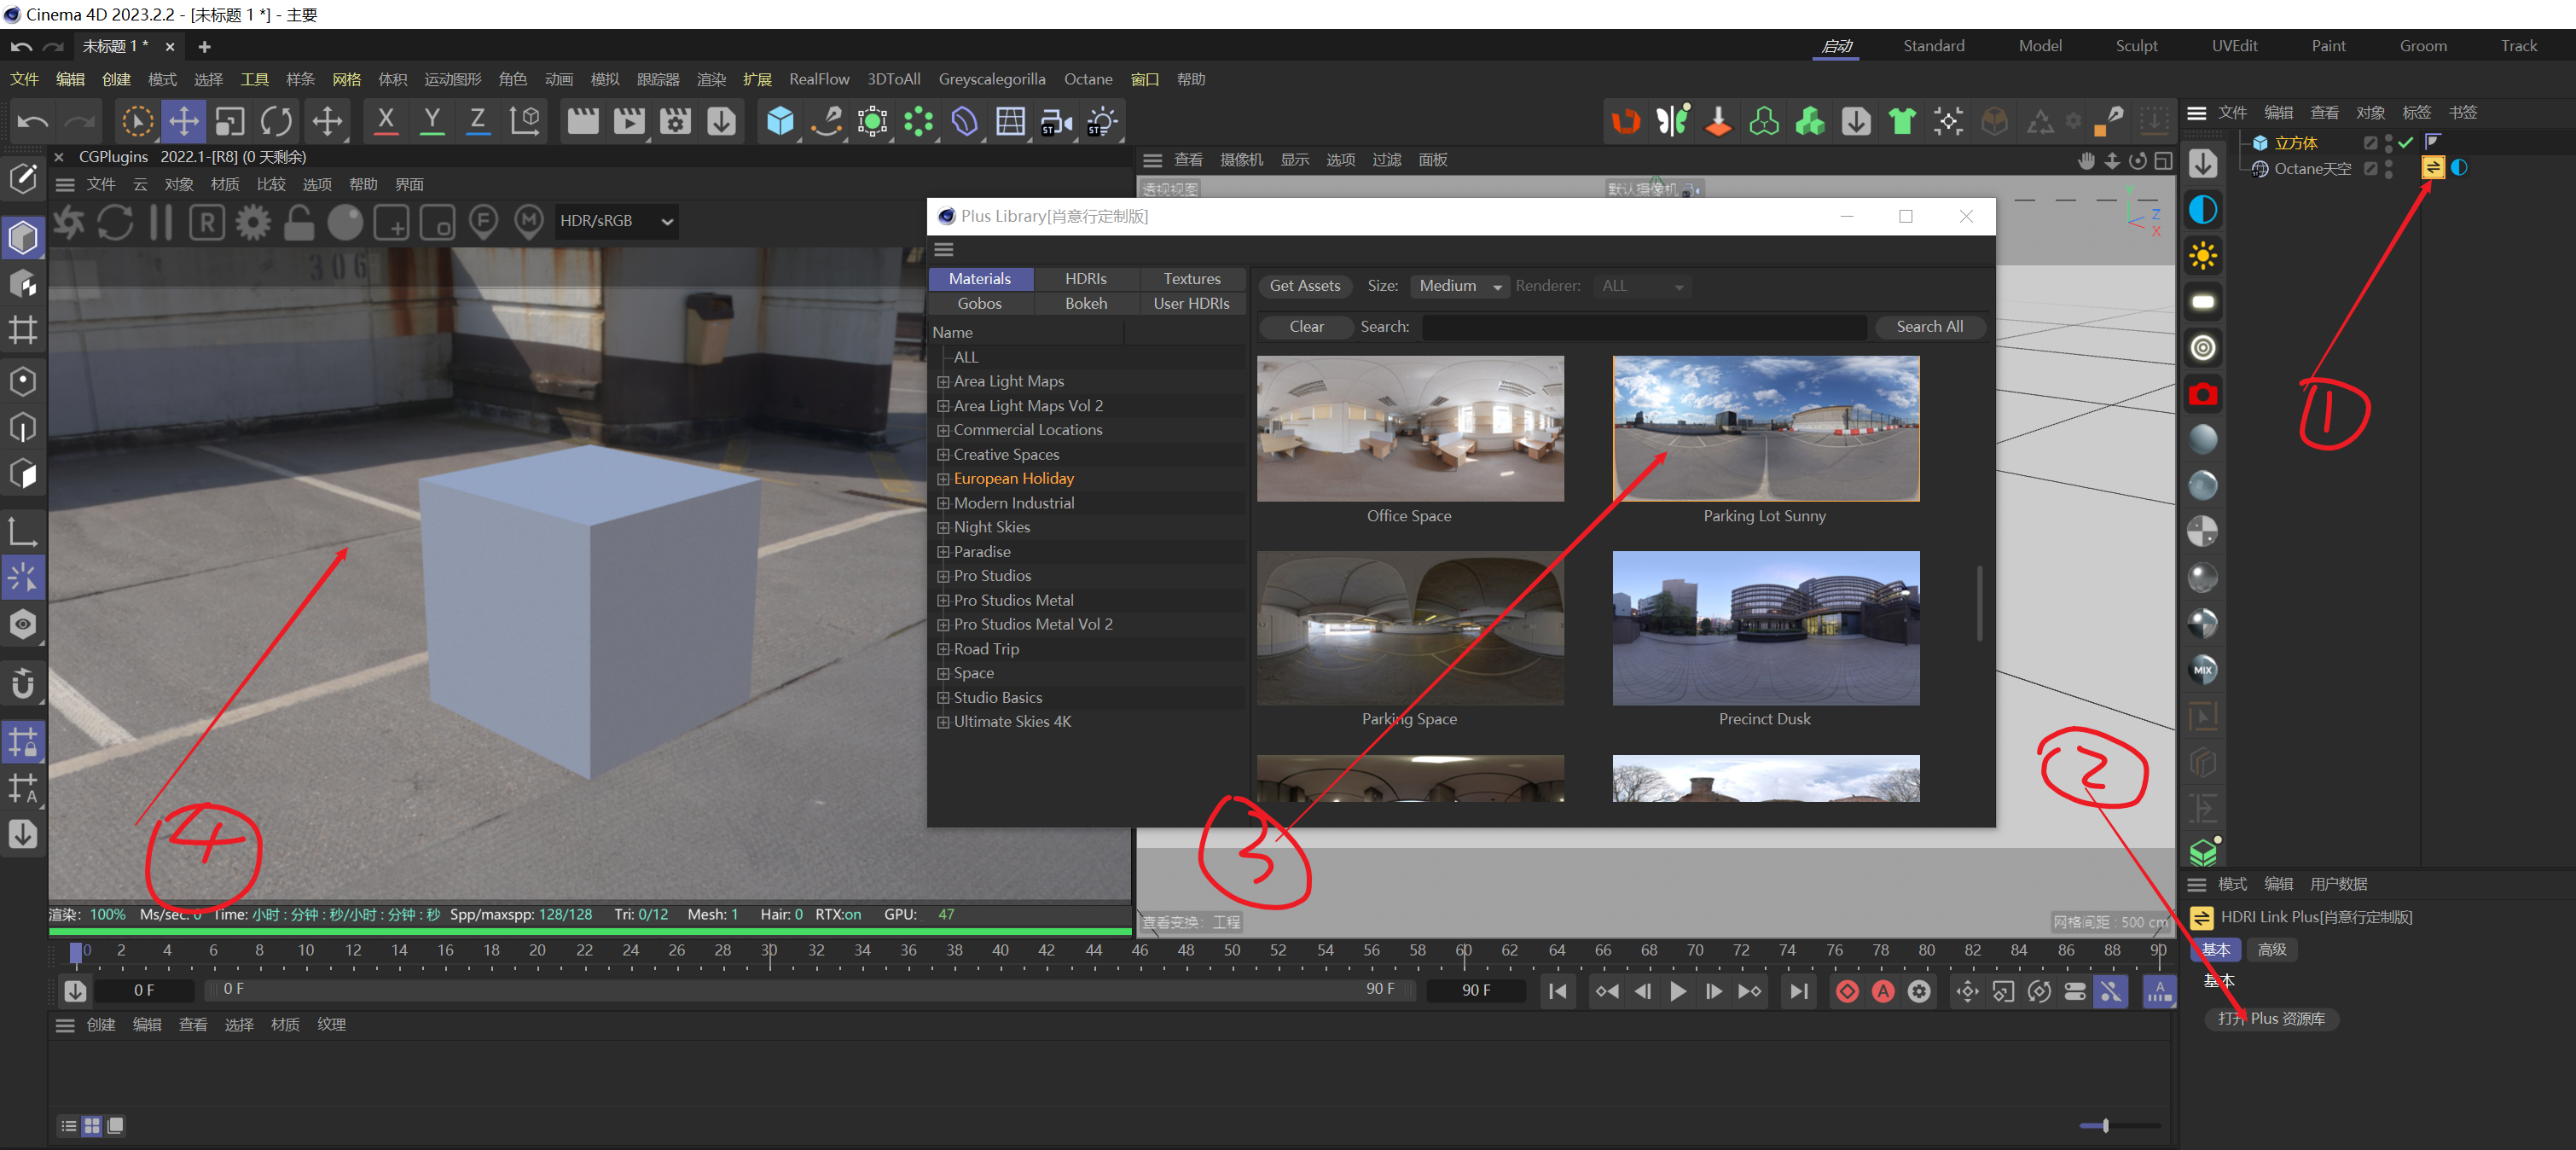This screenshot has height=1150, width=2576.
Task: Click the Get Assets button
Action: (x=1305, y=286)
